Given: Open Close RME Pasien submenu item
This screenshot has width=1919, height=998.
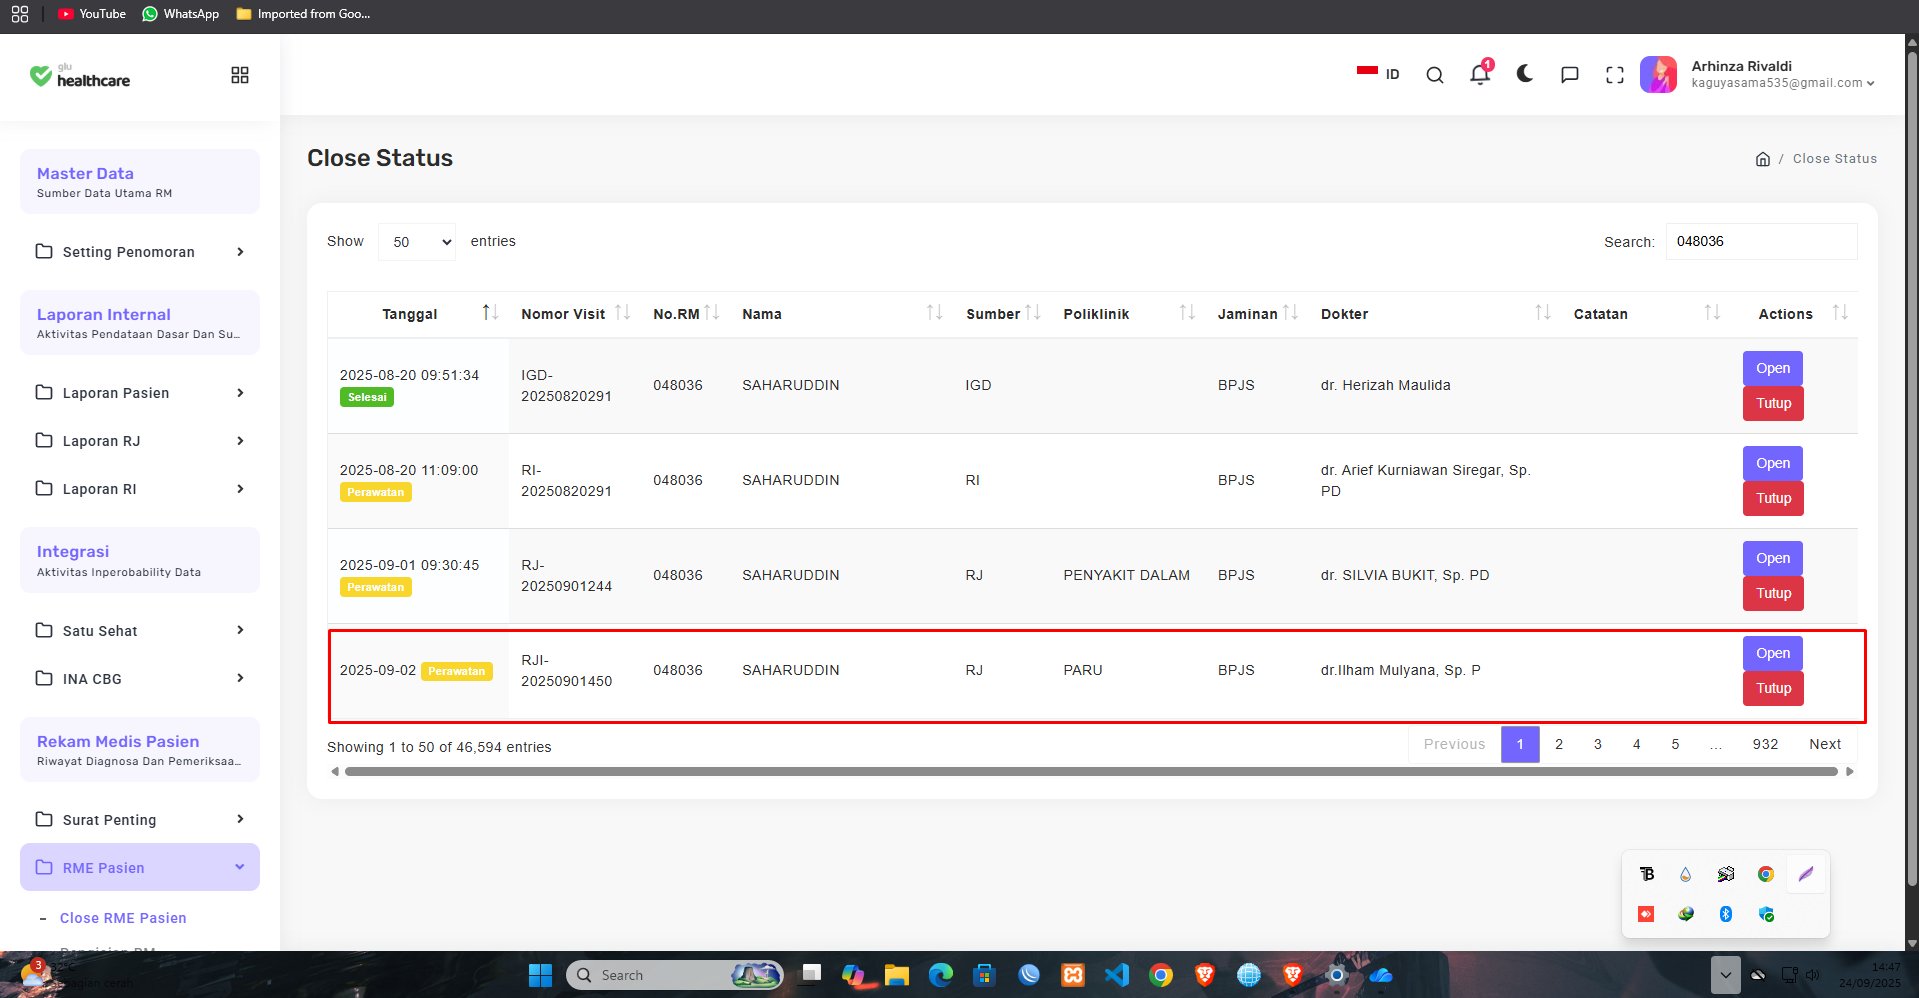Looking at the screenshot, I should coord(123,918).
